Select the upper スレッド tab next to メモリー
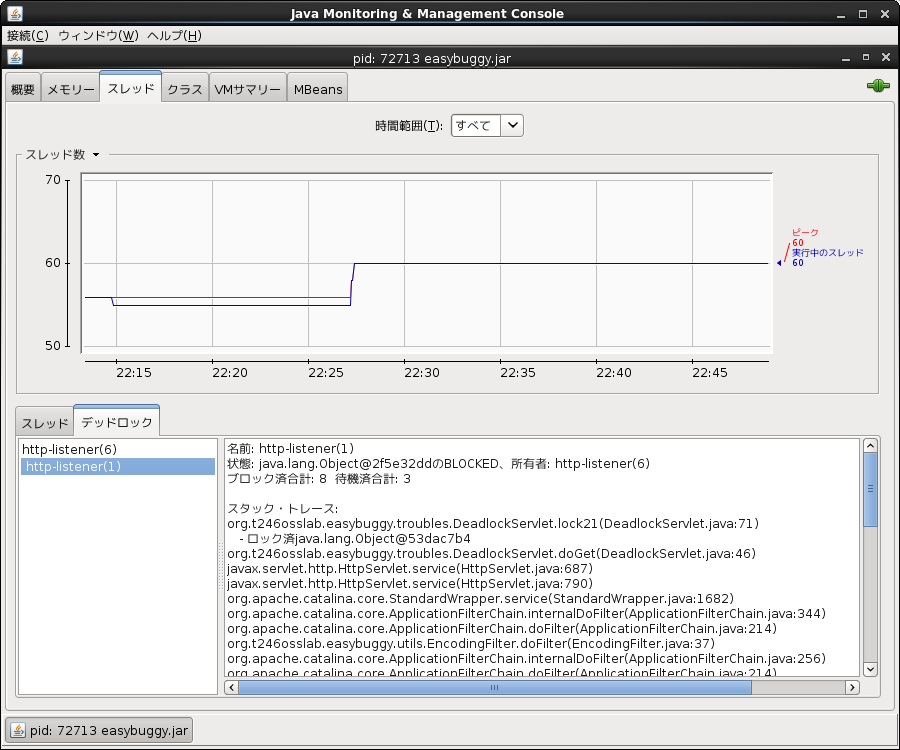Viewport: 900px width, 750px height. click(x=131, y=88)
